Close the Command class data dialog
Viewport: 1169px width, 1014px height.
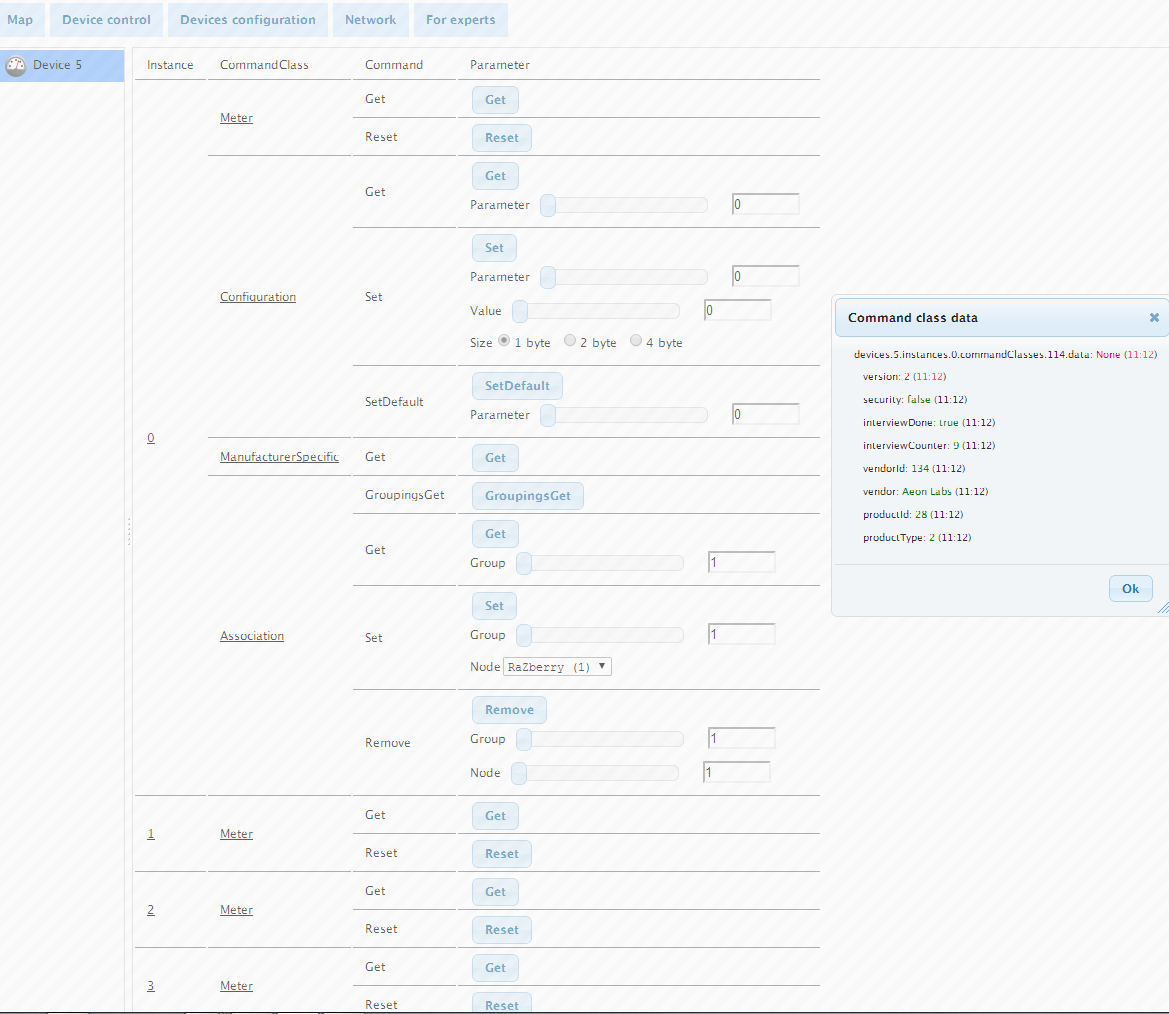click(1154, 317)
